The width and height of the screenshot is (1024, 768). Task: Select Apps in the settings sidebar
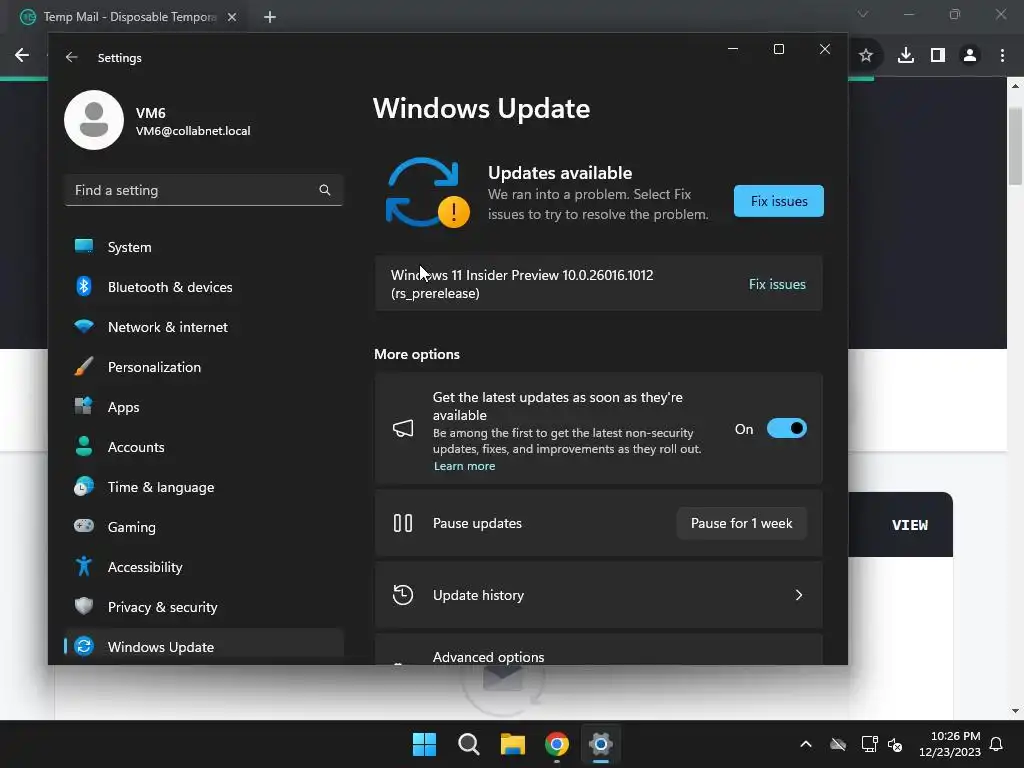pyautogui.click(x=204, y=407)
